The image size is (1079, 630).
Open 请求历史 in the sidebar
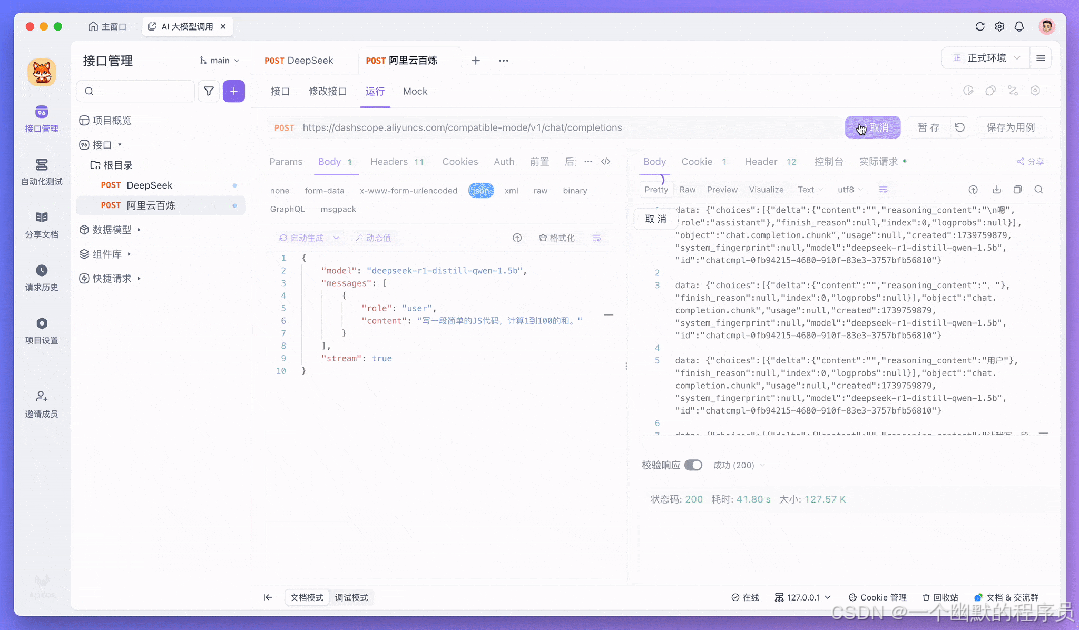point(41,278)
